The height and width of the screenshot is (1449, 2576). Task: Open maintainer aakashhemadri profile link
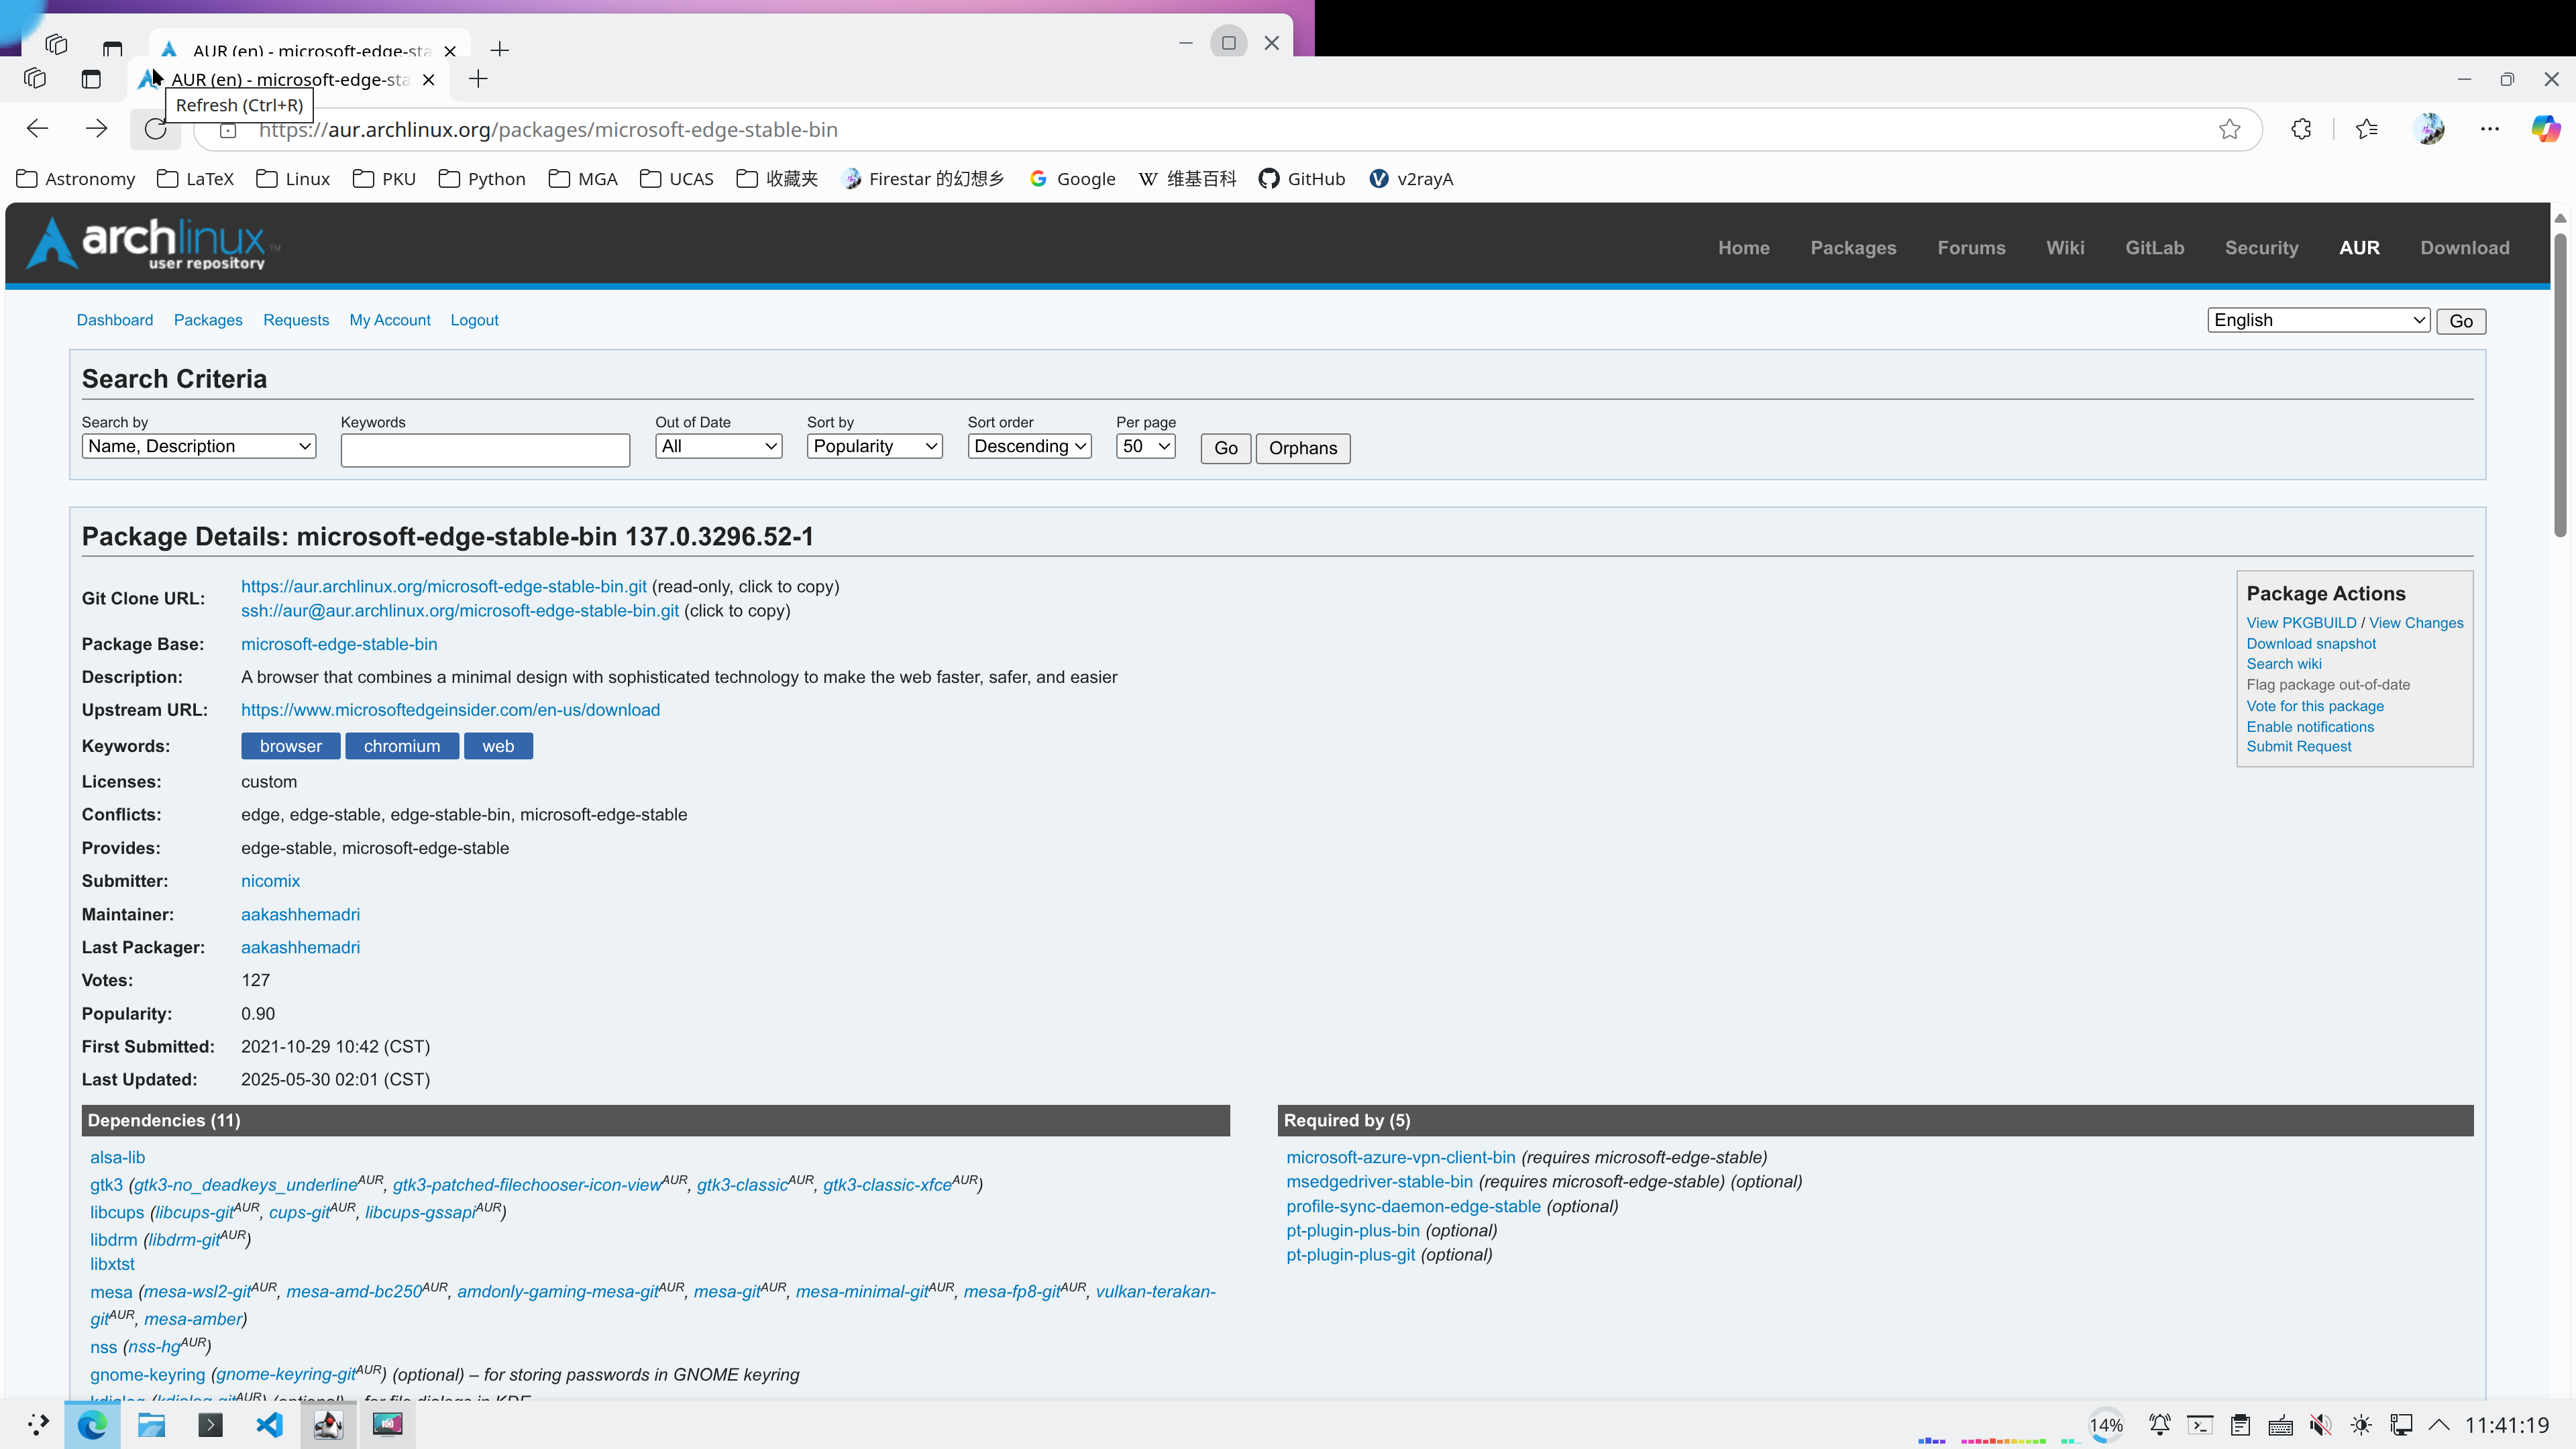[x=300, y=914]
